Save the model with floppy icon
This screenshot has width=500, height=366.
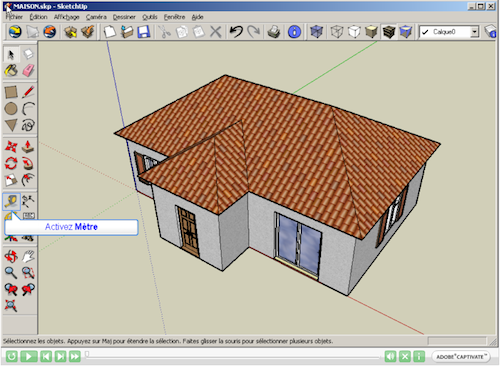click(x=144, y=32)
